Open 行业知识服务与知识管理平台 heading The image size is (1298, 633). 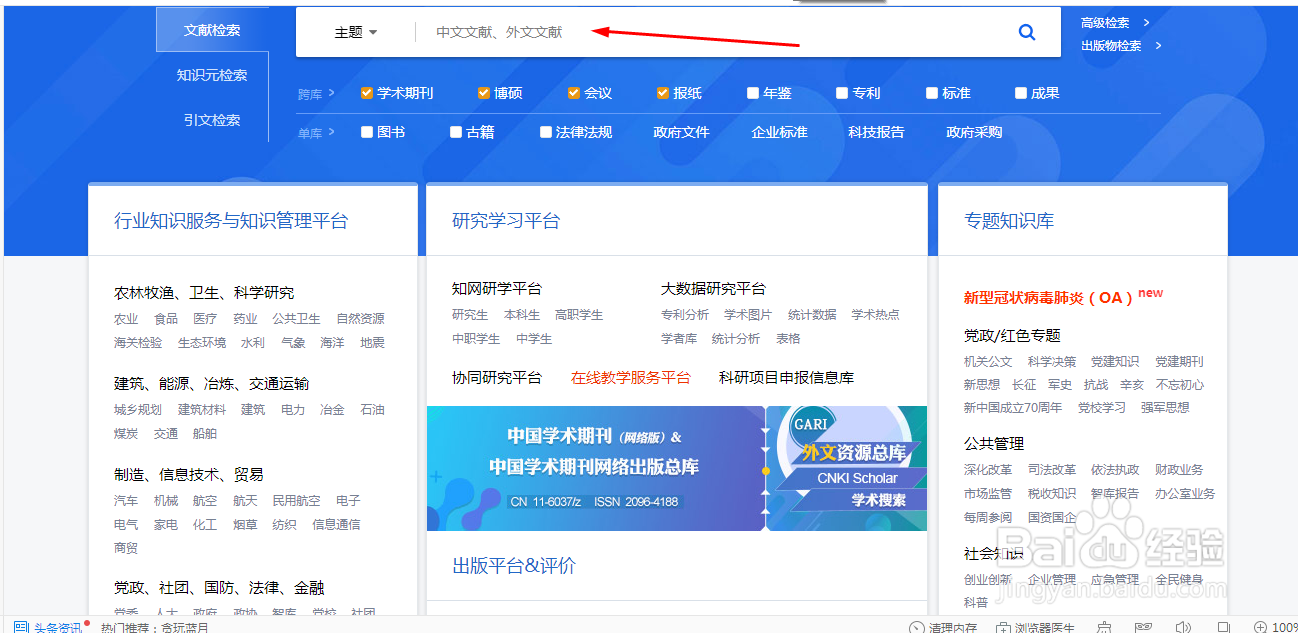pos(231,221)
